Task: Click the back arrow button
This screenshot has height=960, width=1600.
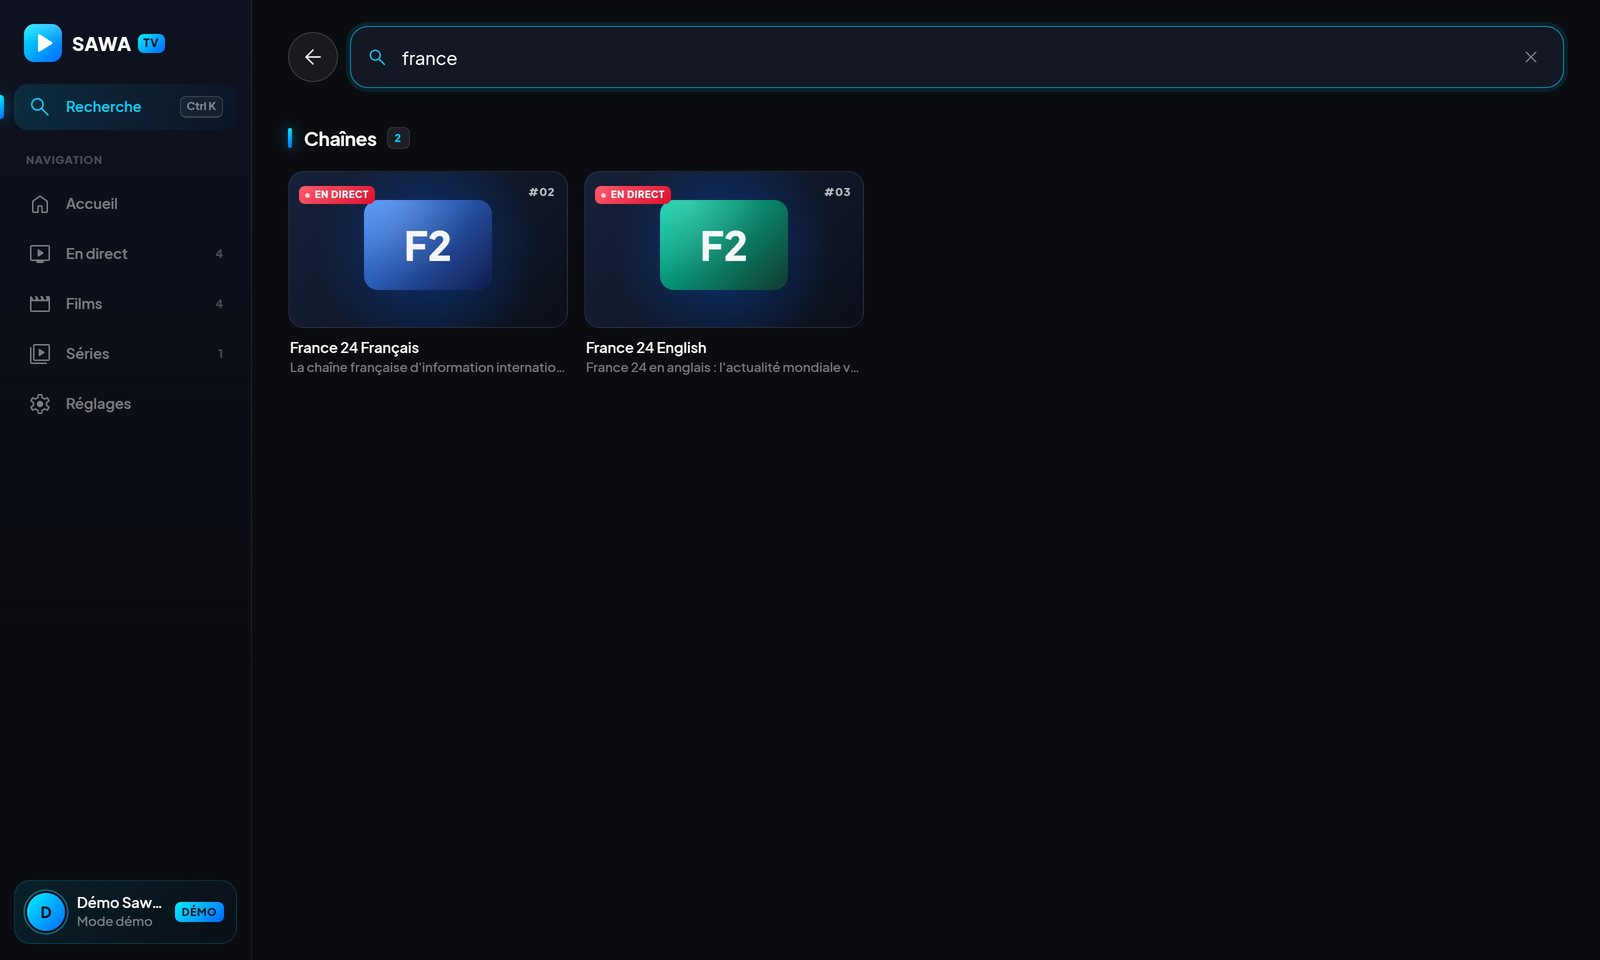Action: [x=313, y=57]
